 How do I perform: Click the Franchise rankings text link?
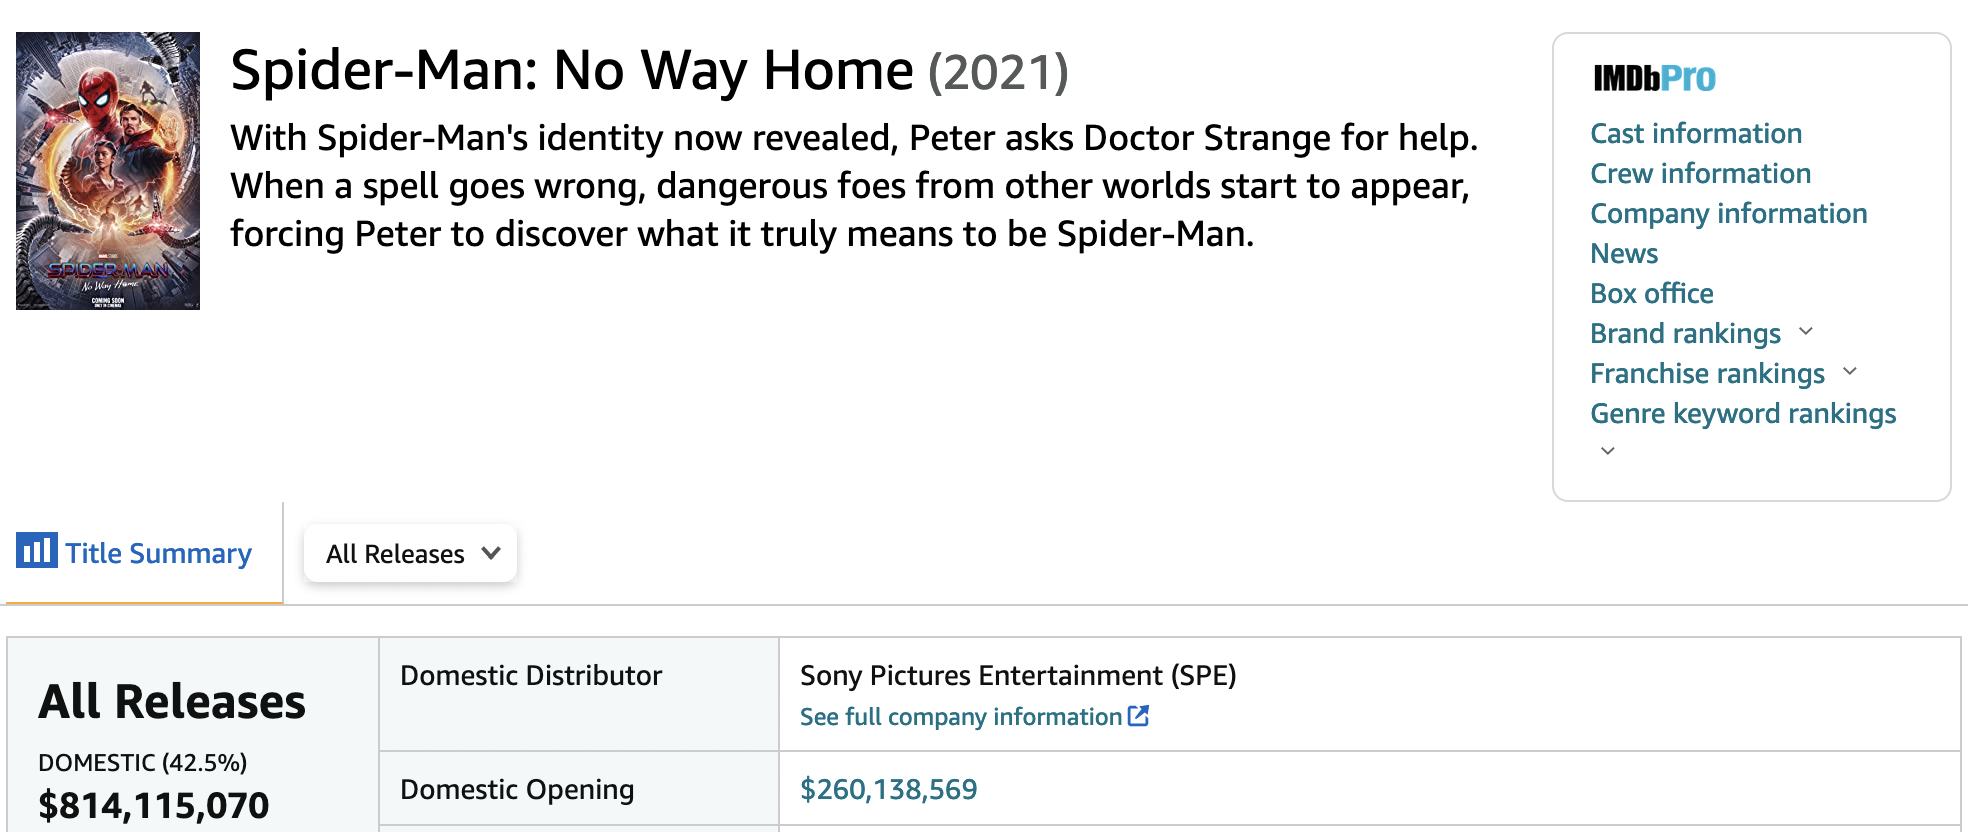(1707, 373)
